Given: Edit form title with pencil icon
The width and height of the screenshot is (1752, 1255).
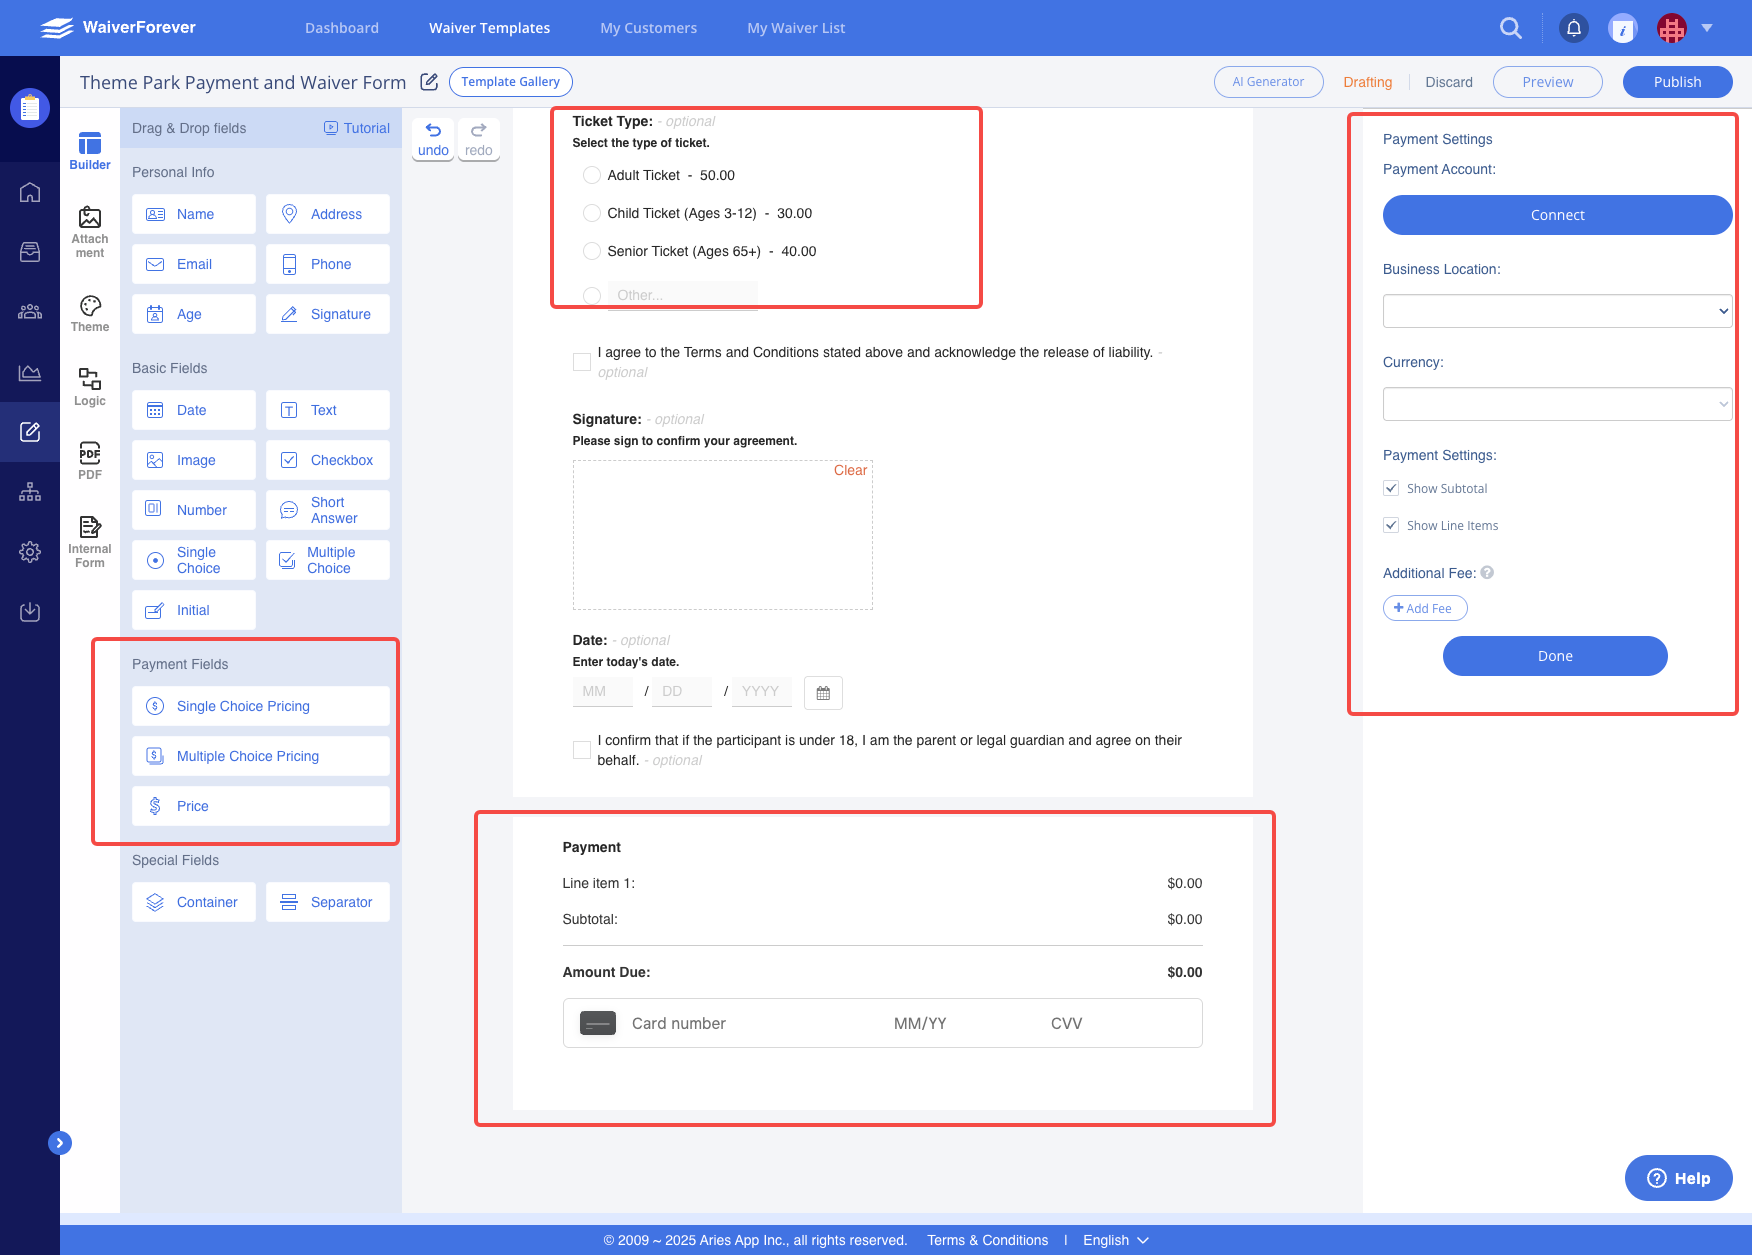Looking at the screenshot, I should click(x=429, y=82).
